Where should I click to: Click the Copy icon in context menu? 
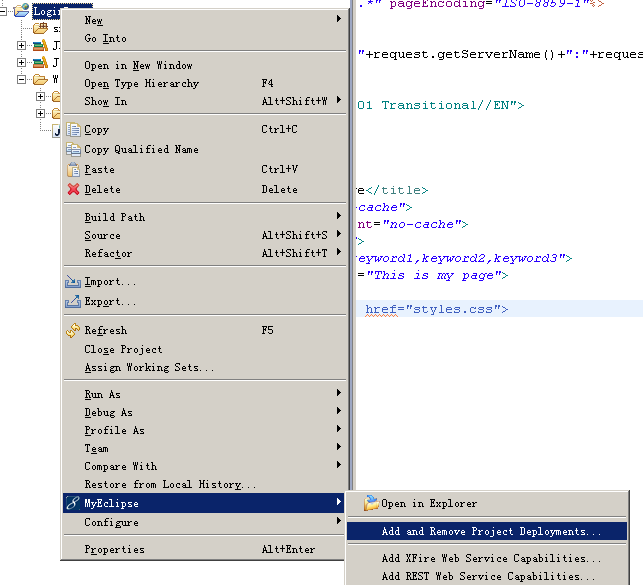(73, 130)
